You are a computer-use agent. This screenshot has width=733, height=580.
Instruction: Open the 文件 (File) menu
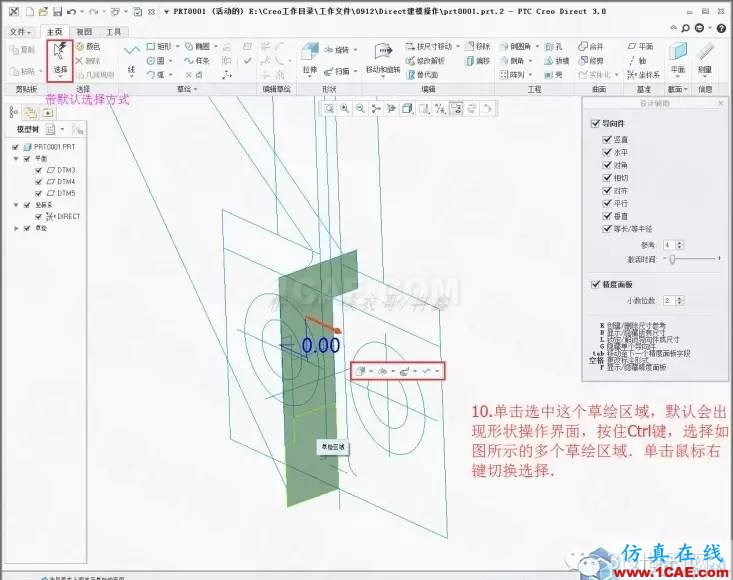pyautogui.click(x=21, y=32)
